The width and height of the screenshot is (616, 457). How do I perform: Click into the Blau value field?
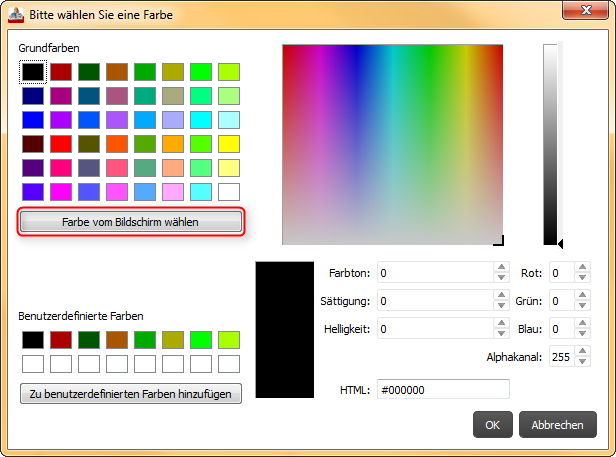(562, 328)
